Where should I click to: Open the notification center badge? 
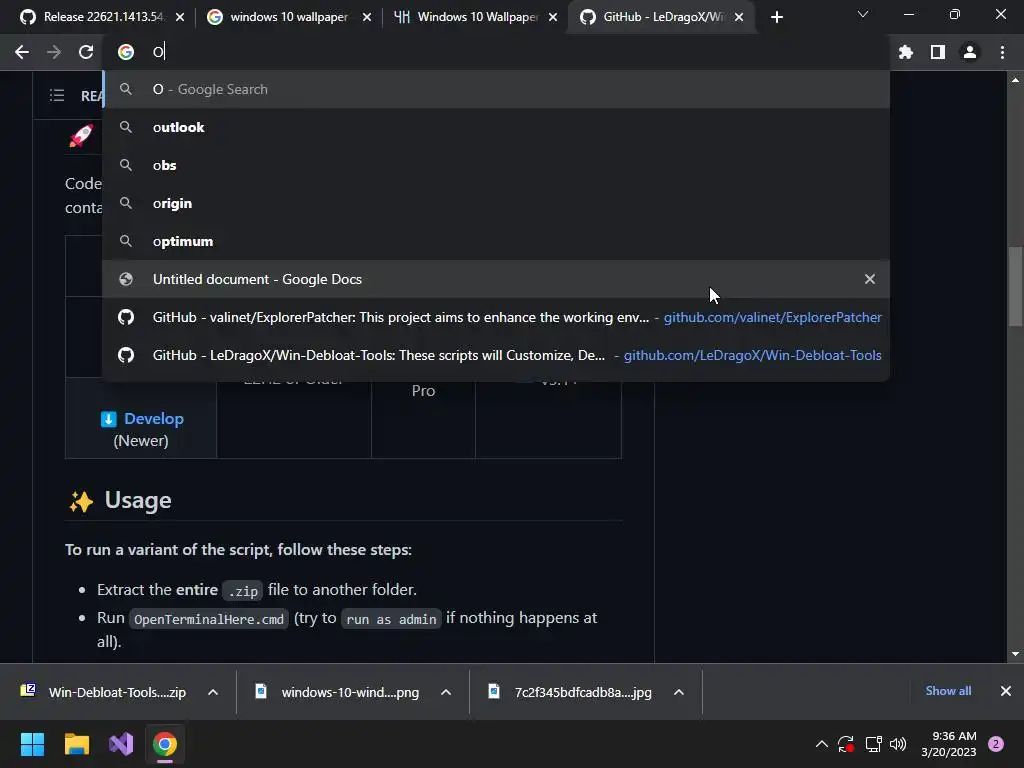coord(996,744)
